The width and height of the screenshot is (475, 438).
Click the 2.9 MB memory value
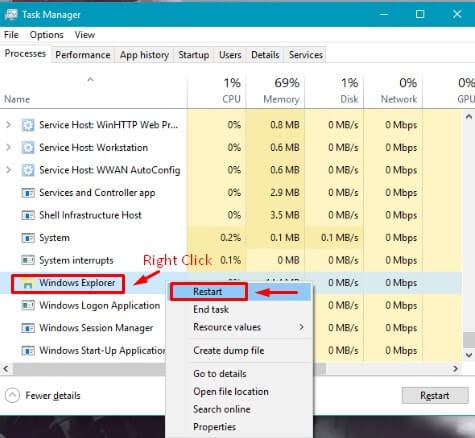point(285,193)
